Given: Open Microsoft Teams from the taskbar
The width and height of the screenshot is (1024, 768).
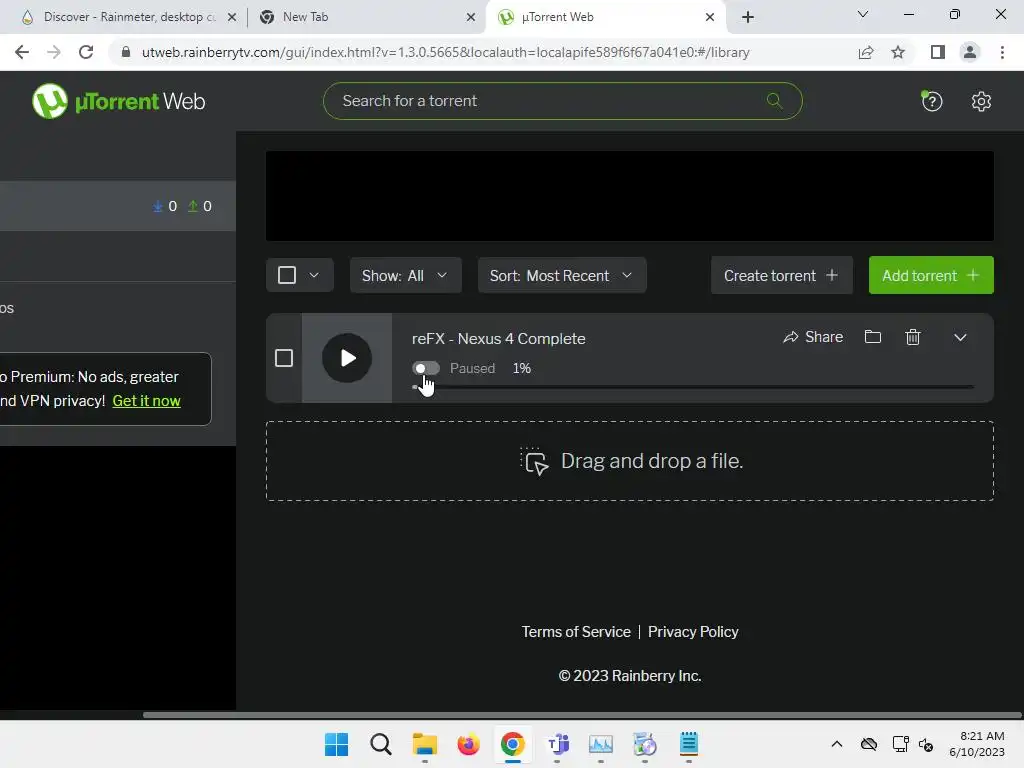Looking at the screenshot, I should pos(557,744).
